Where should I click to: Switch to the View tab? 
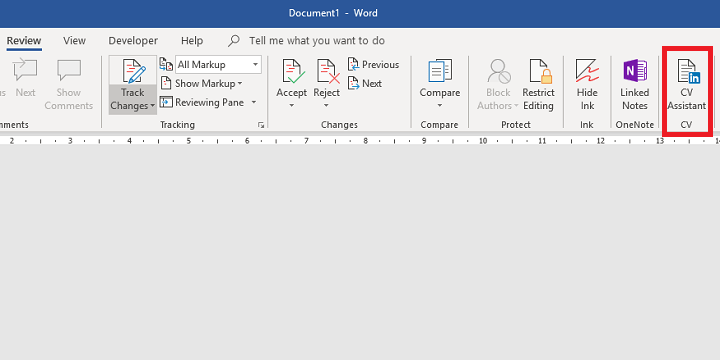pyautogui.click(x=74, y=41)
